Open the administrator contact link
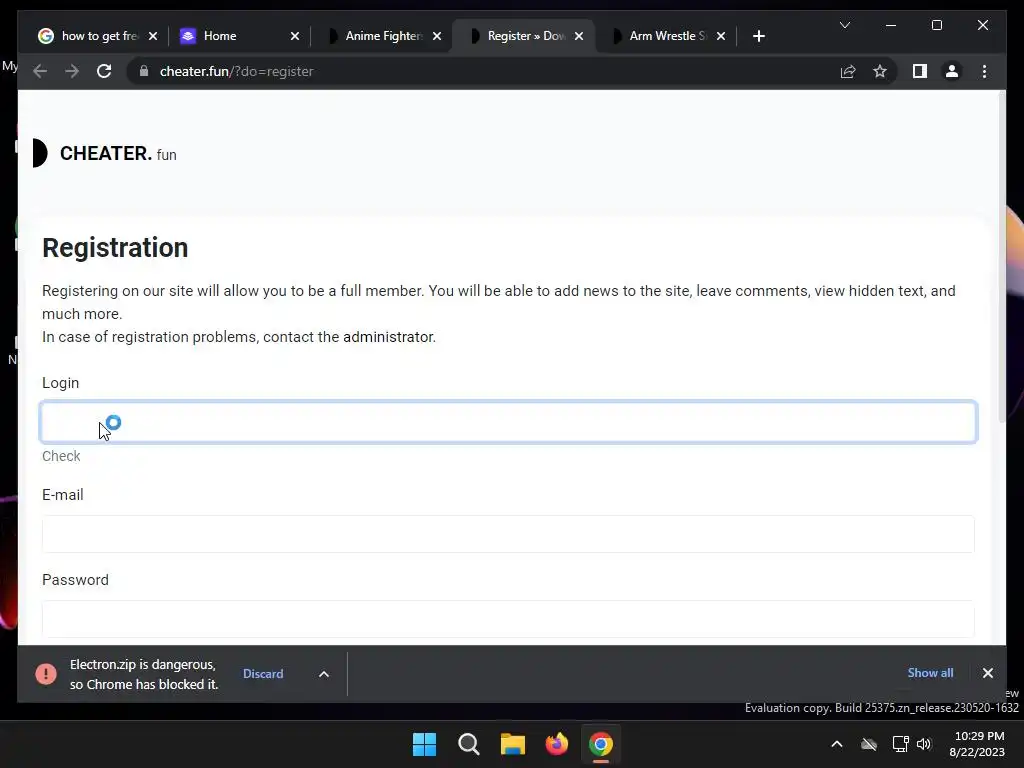This screenshot has height=768, width=1024. point(388,337)
